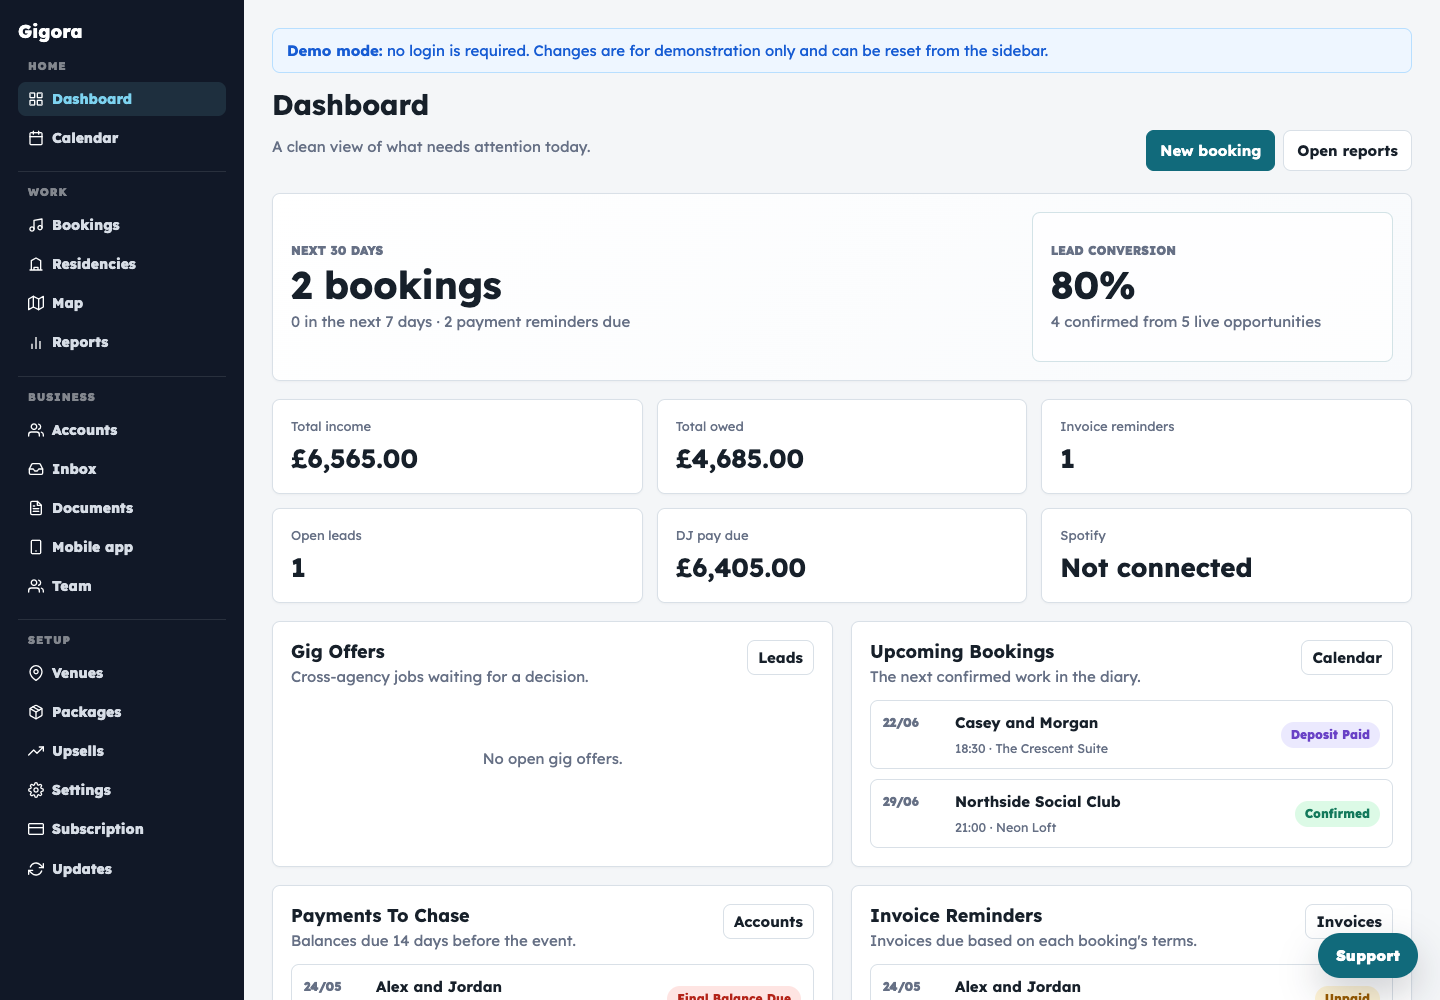This screenshot has height=1000, width=1440.
Task: Open the Casey and Morgan booking
Action: [x=1131, y=734]
